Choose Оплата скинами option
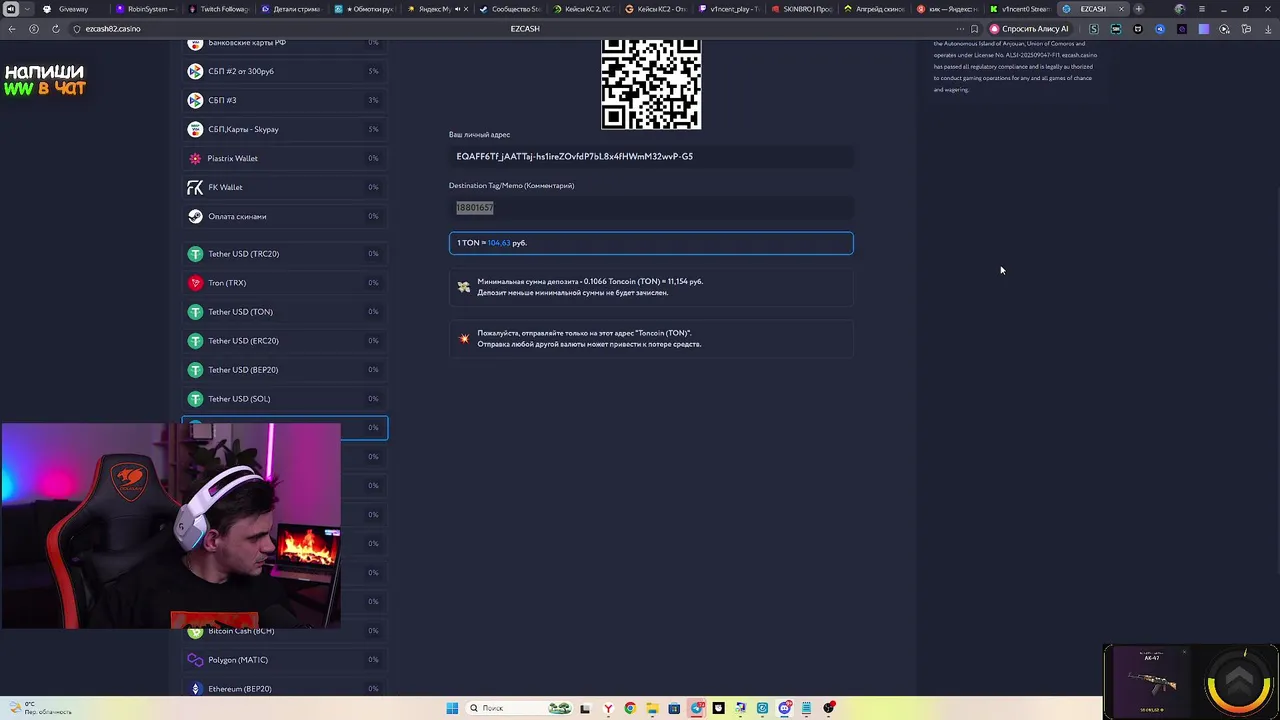 click(x=285, y=216)
